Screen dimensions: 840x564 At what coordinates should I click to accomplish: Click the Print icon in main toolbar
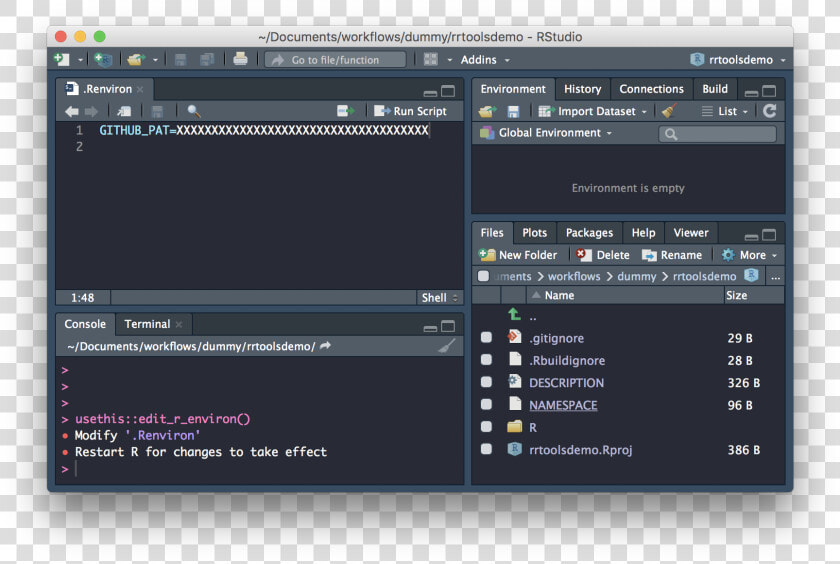point(240,59)
